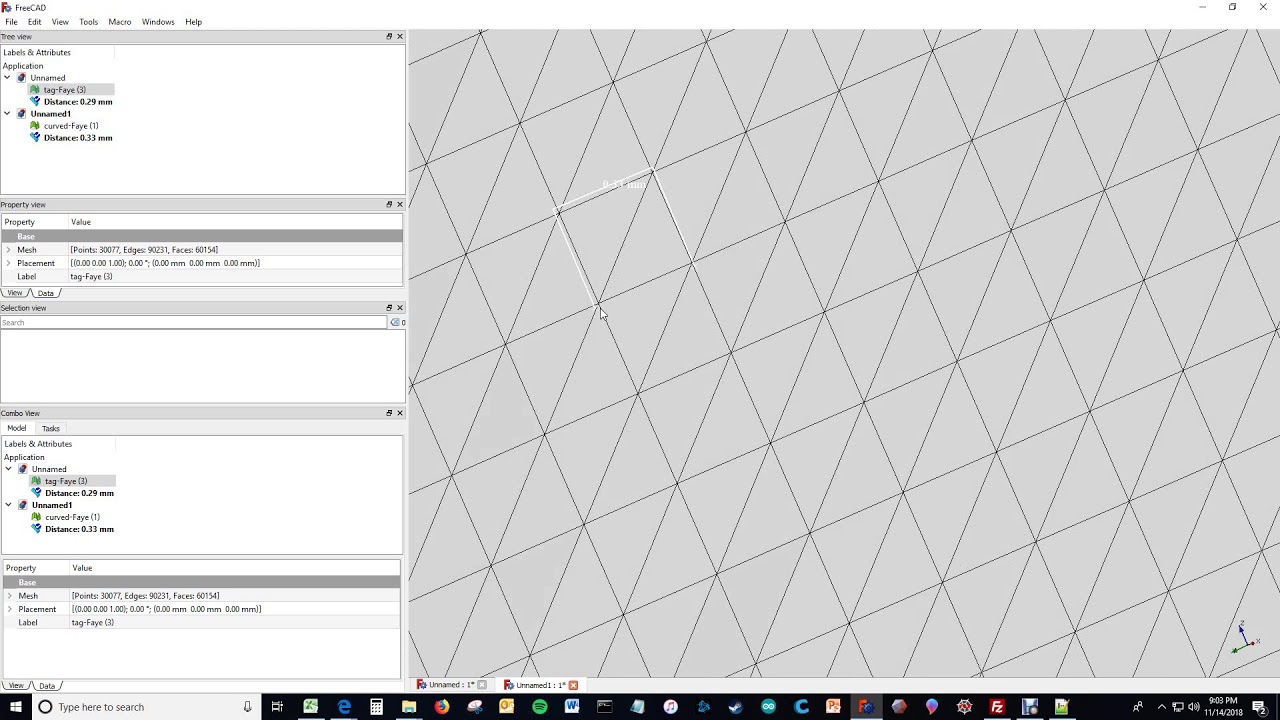Select curved-Faye (1) mesh in Tree view

(x=71, y=126)
